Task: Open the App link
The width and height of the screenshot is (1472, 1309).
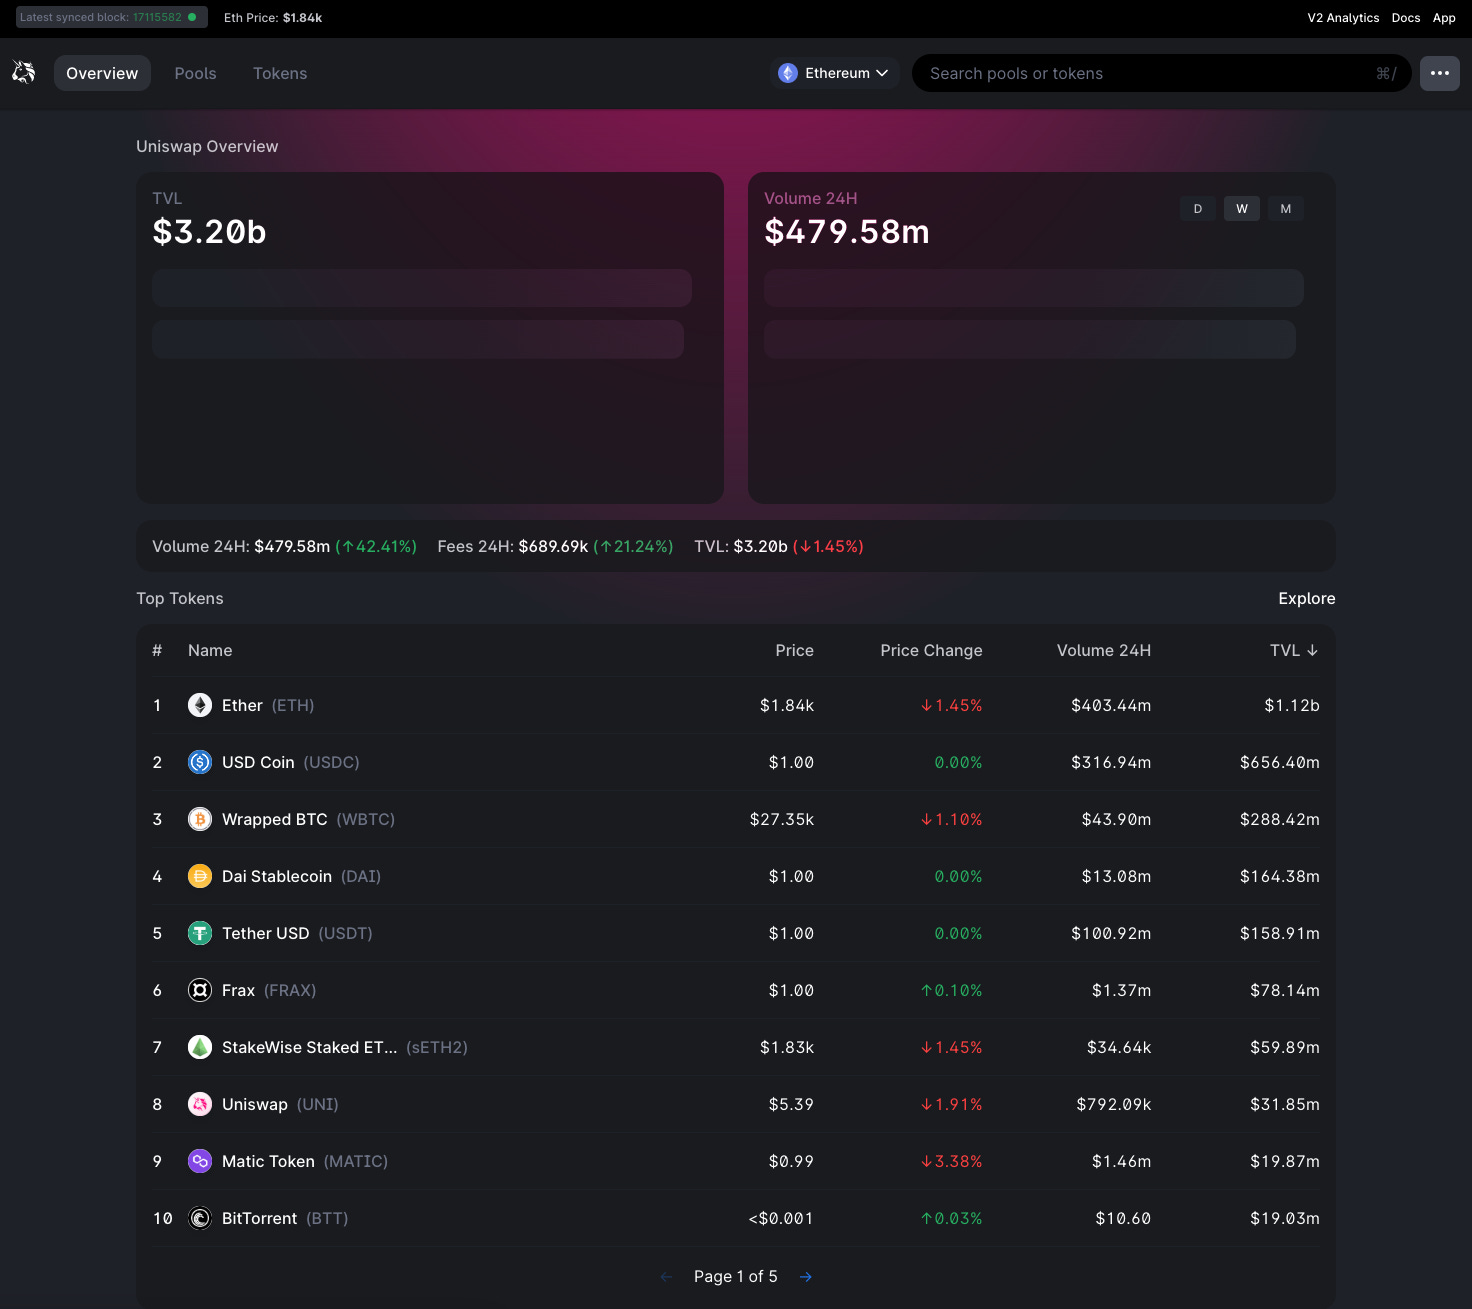Action: pyautogui.click(x=1444, y=17)
